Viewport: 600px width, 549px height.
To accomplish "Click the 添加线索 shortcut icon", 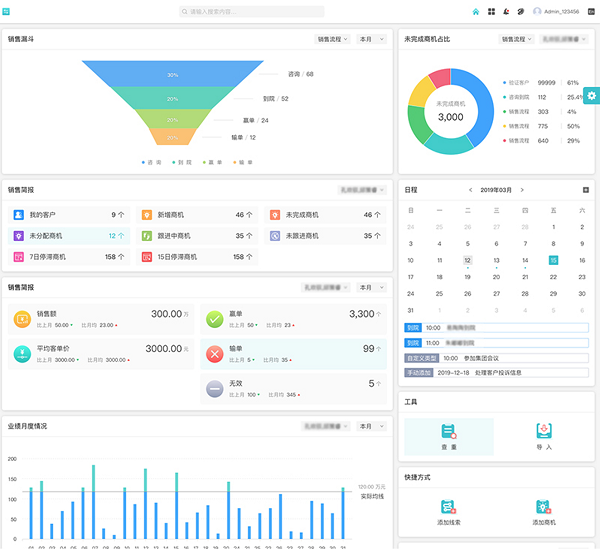I will click(x=449, y=508).
